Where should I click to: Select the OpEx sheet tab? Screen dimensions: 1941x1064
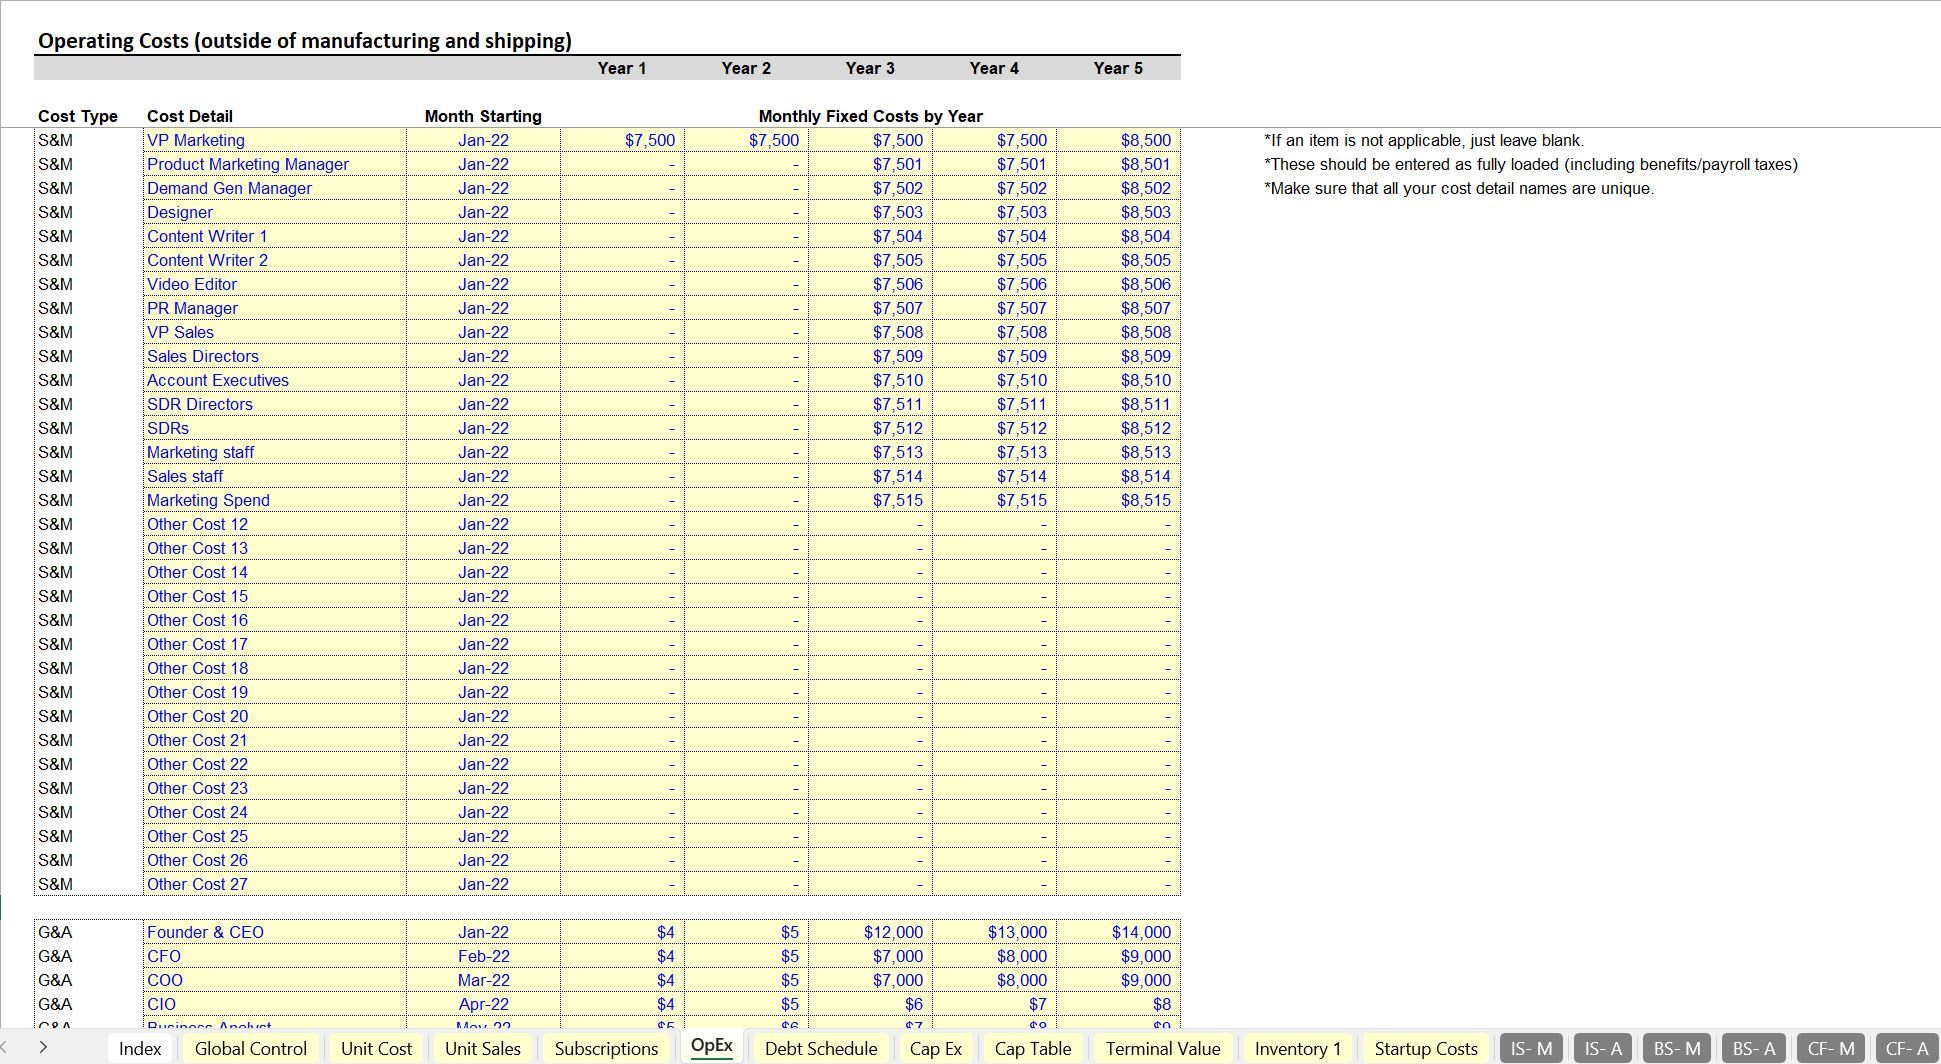pos(712,1046)
